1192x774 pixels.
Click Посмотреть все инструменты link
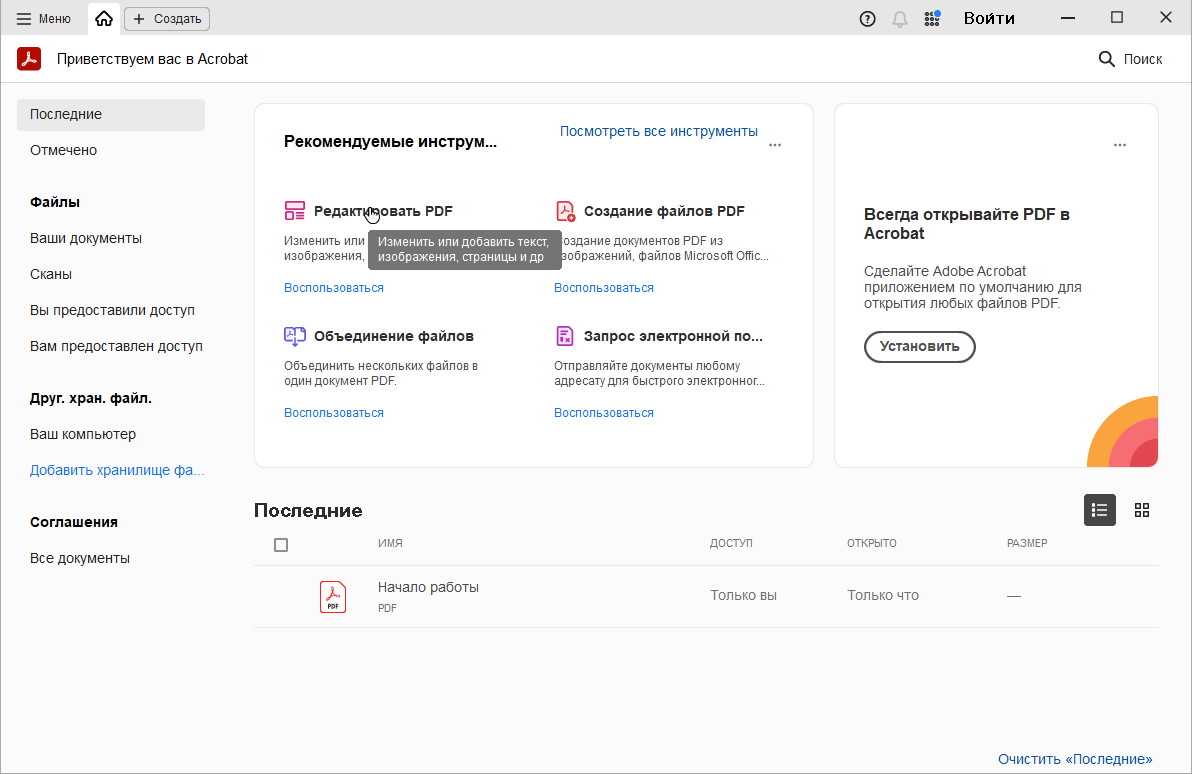point(658,131)
